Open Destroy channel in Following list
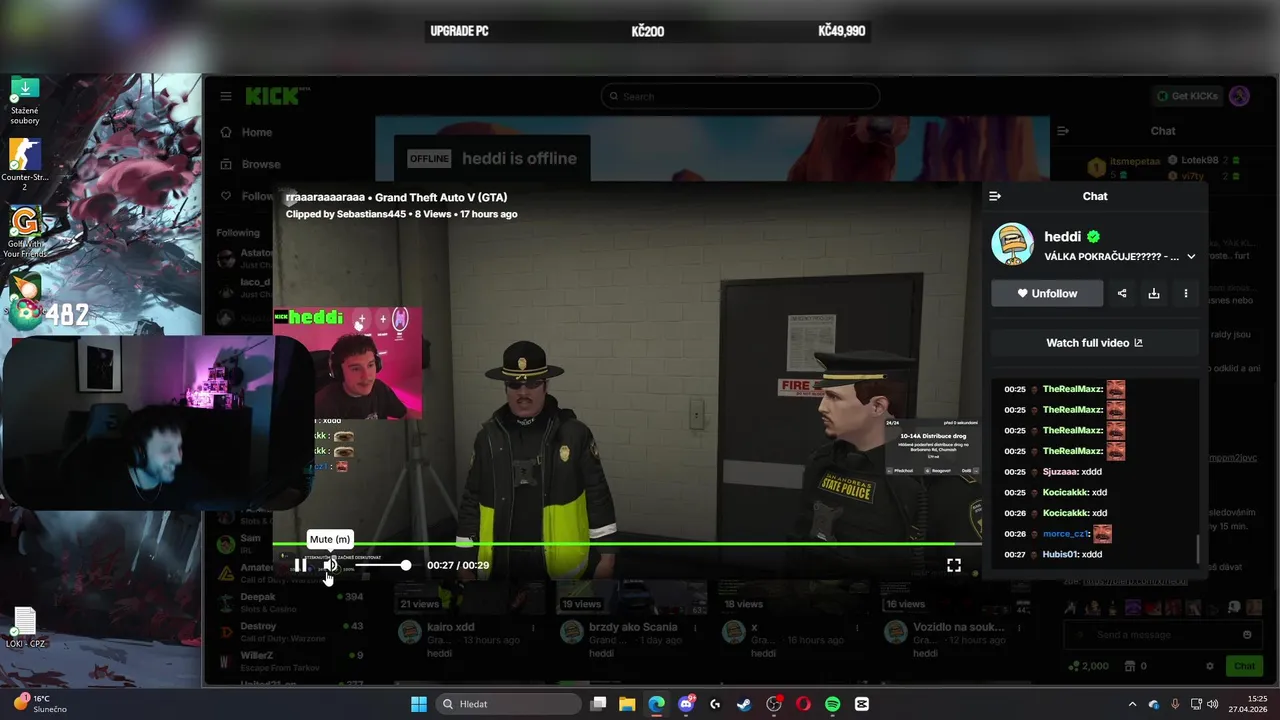Image resolution: width=1280 pixels, height=720 pixels. [x=290, y=631]
